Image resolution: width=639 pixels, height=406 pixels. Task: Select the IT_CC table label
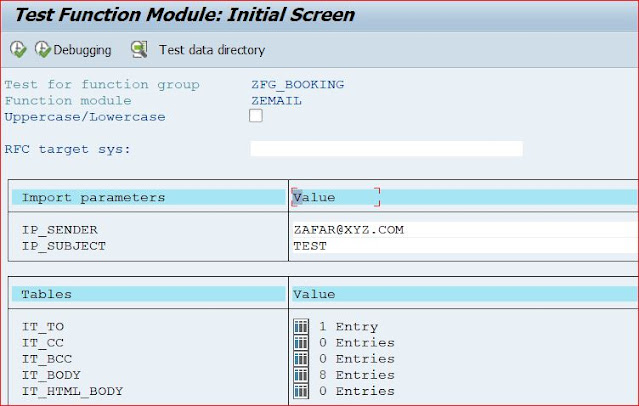[x=43, y=343]
